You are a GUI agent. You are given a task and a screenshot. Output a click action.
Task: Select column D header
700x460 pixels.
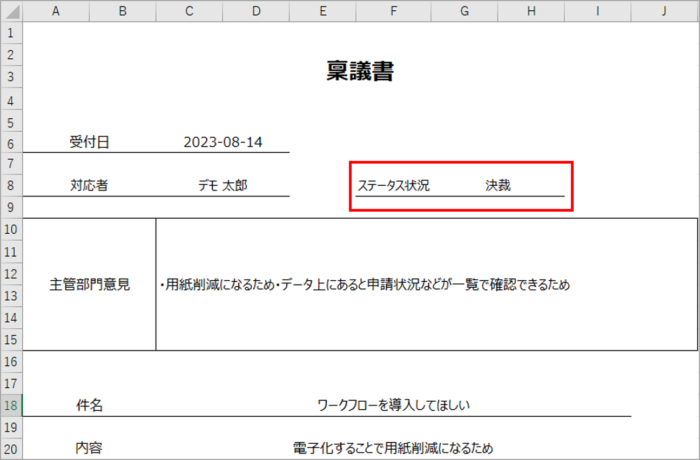click(x=256, y=11)
